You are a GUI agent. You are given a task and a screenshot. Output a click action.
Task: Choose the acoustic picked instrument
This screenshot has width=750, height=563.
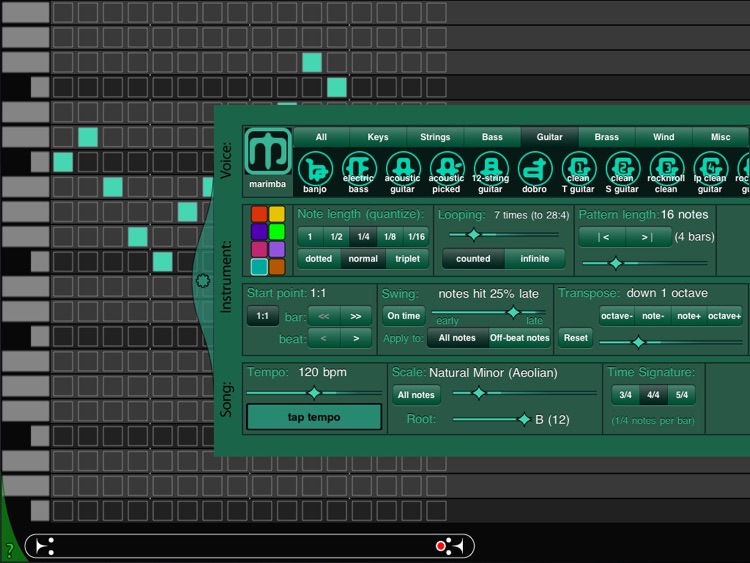pyautogui.click(x=447, y=172)
